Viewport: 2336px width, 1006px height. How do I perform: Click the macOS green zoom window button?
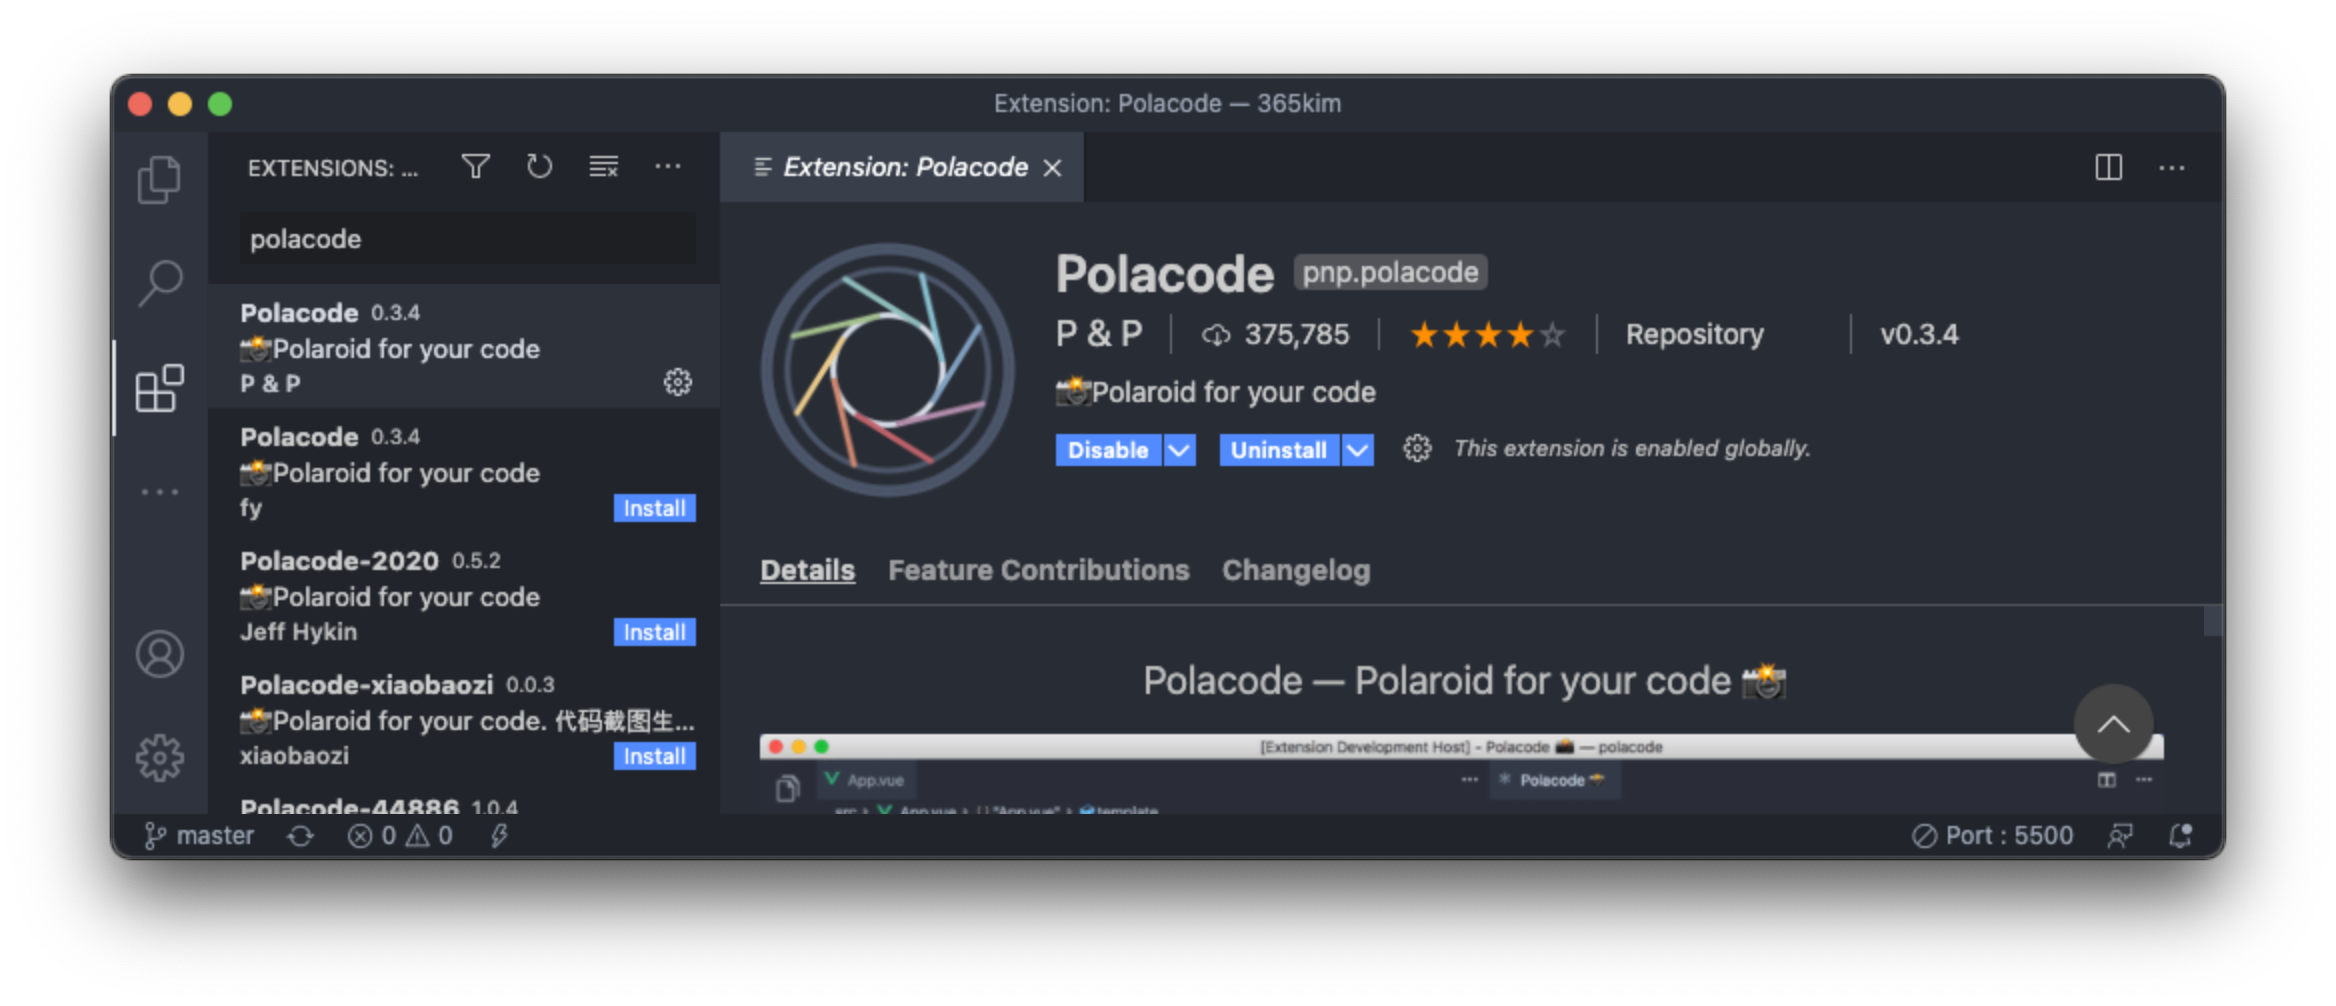[x=220, y=104]
